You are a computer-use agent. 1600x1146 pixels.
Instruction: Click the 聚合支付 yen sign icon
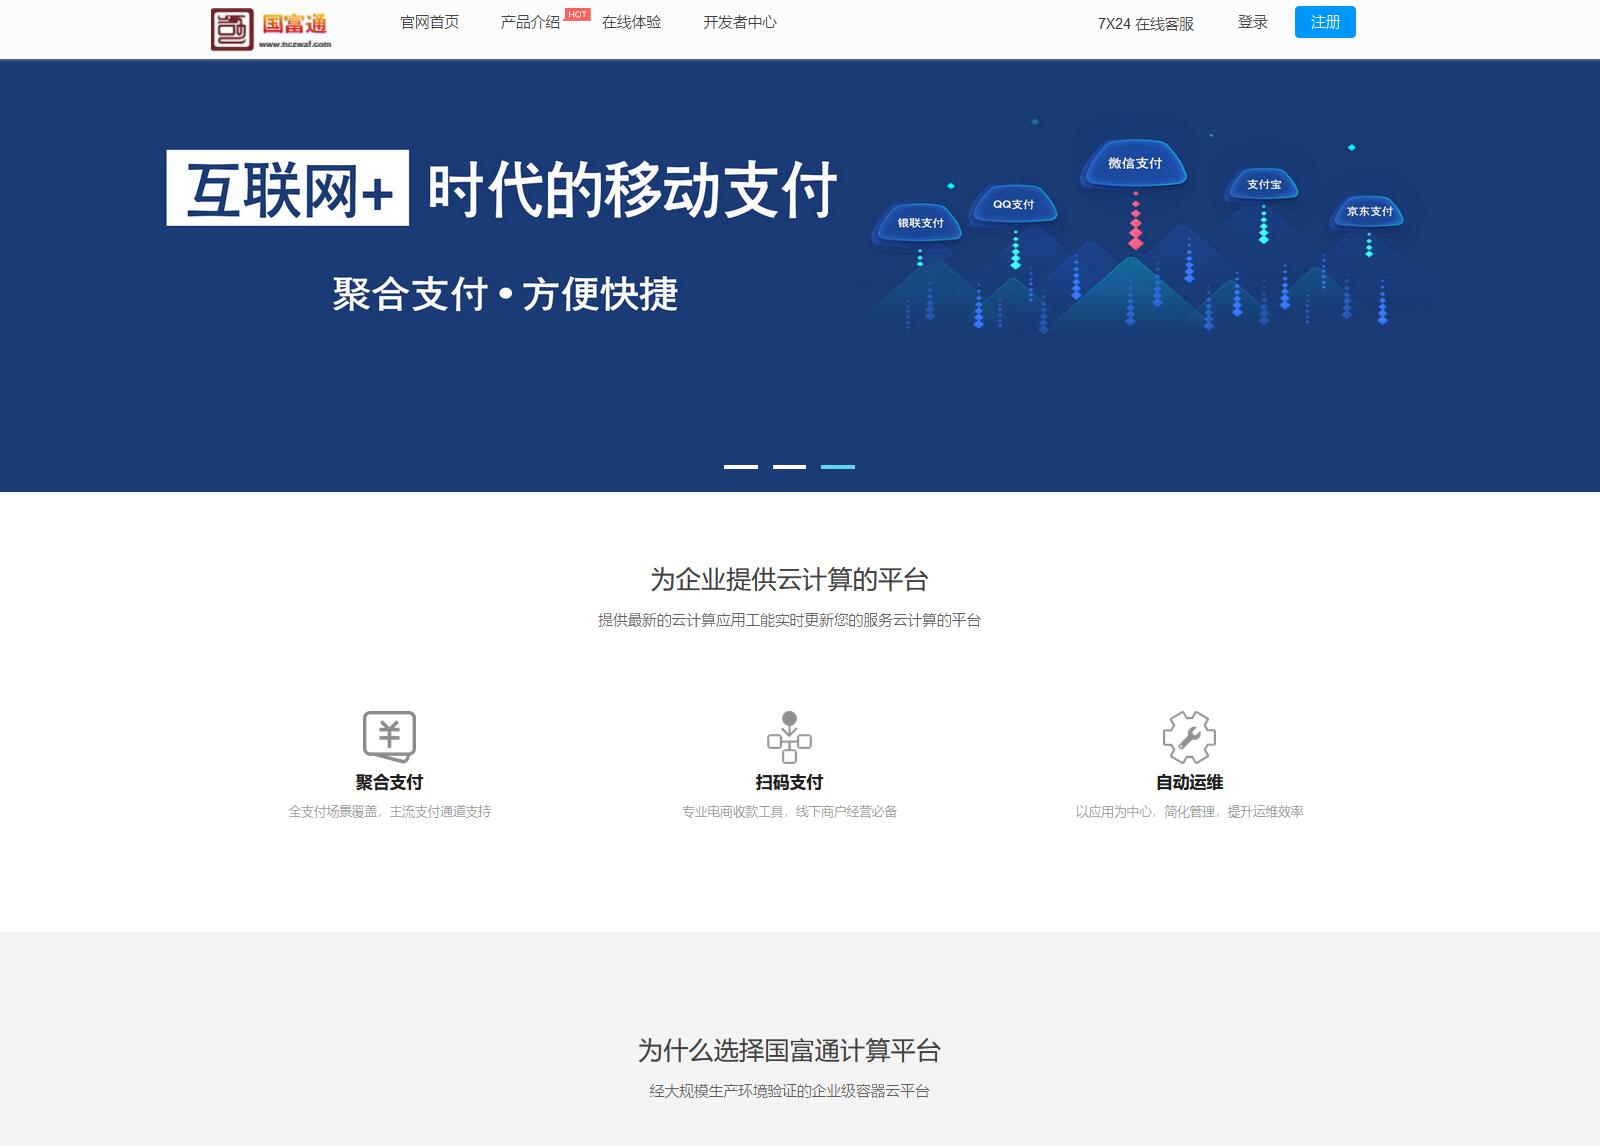389,736
